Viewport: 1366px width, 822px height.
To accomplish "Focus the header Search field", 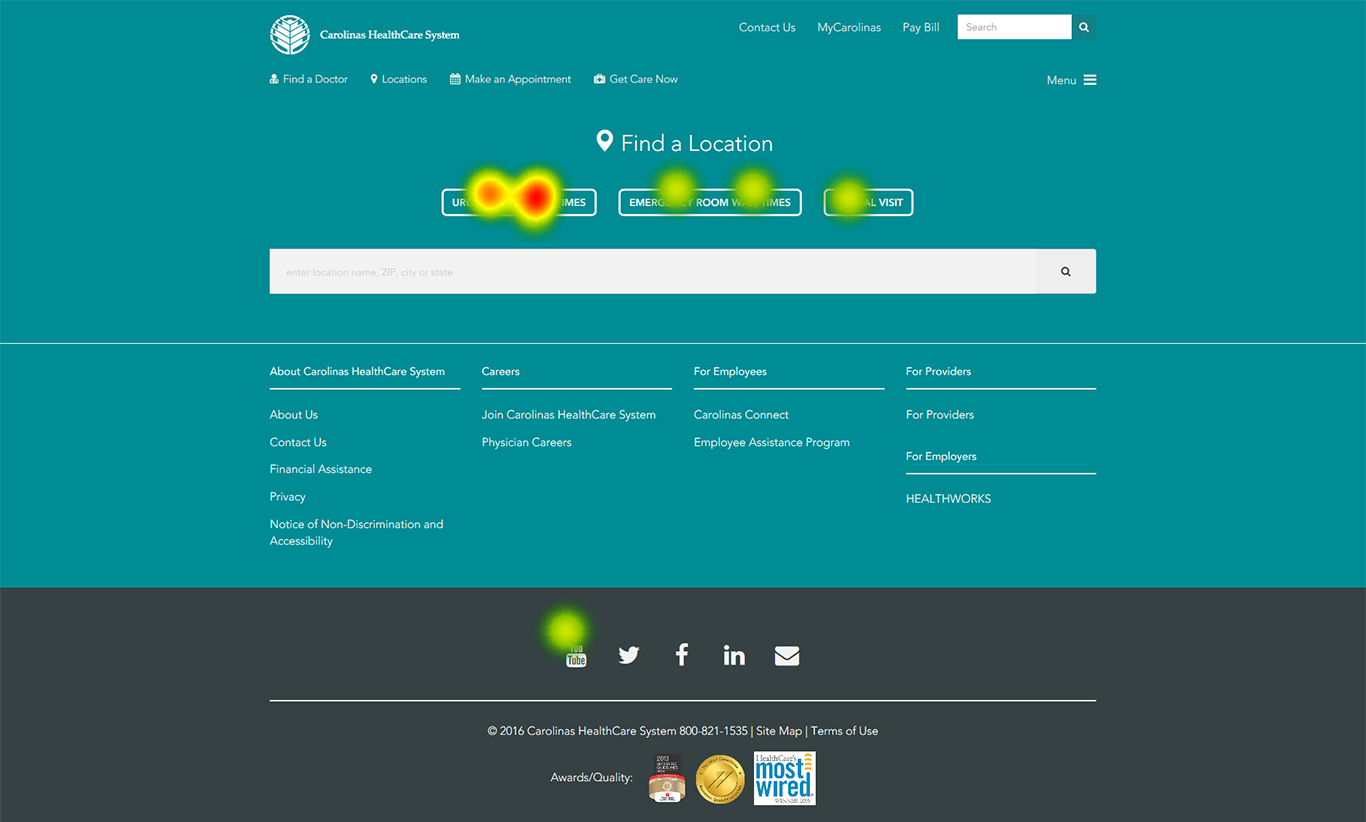I will coord(1014,27).
